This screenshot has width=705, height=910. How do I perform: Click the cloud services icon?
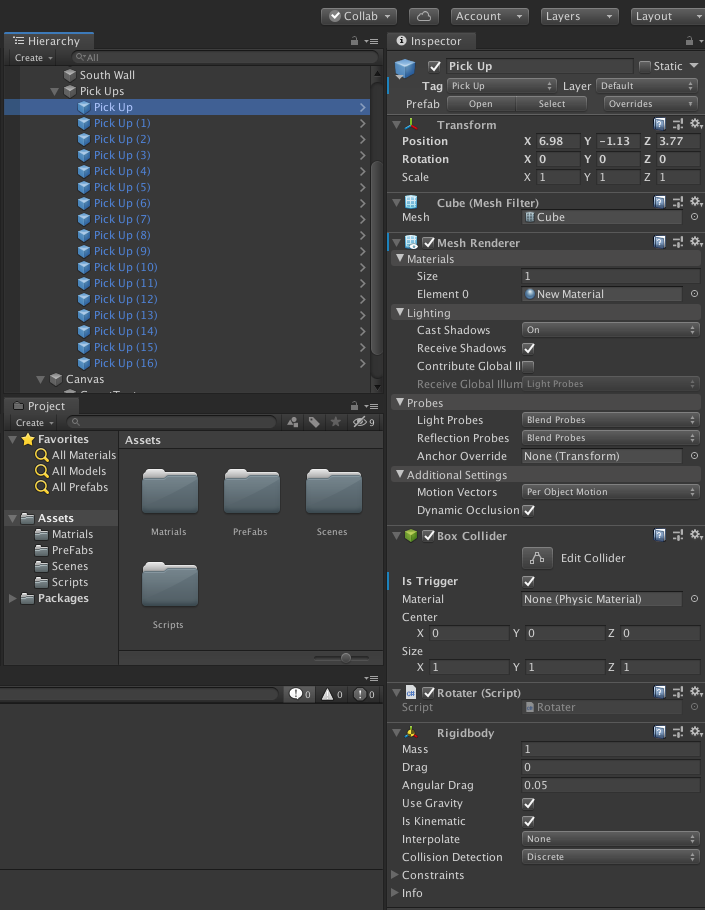(424, 16)
